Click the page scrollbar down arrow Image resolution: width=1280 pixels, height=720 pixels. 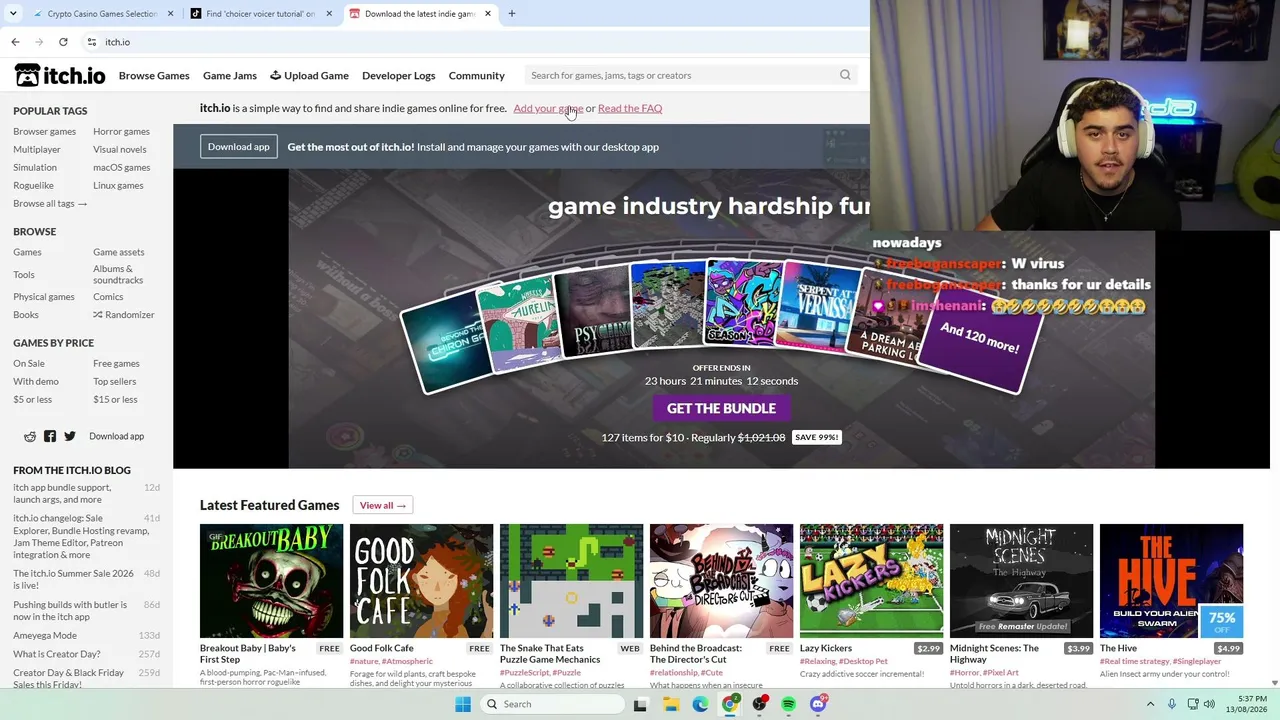coord(1274,683)
